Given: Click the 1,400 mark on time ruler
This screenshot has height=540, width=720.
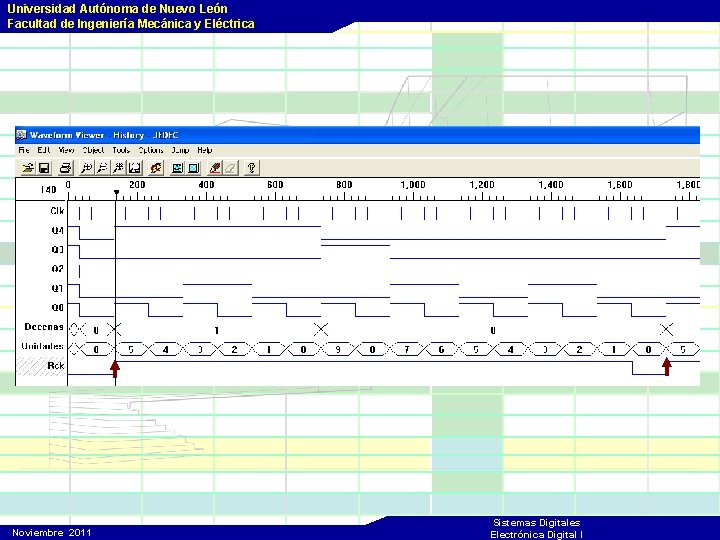Looking at the screenshot, I should coord(551,185).
